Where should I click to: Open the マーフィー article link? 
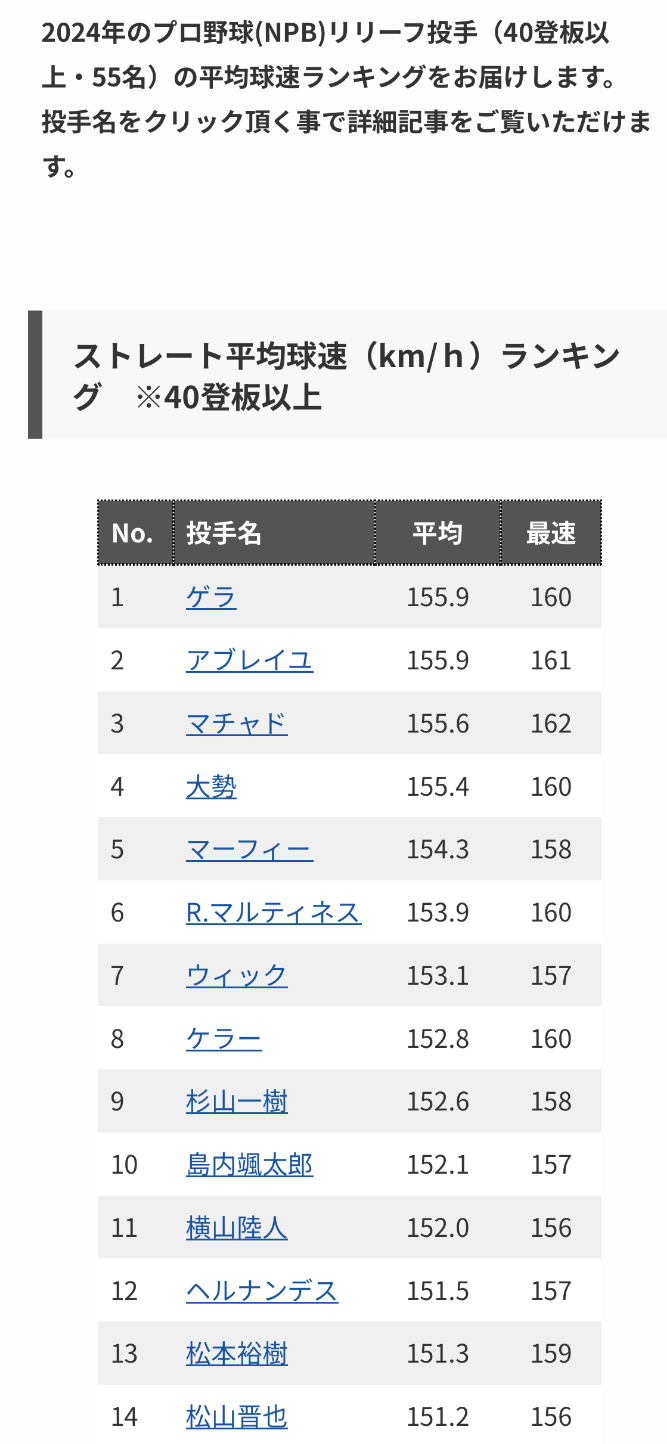pyautogui.click(x=249, y=850)
